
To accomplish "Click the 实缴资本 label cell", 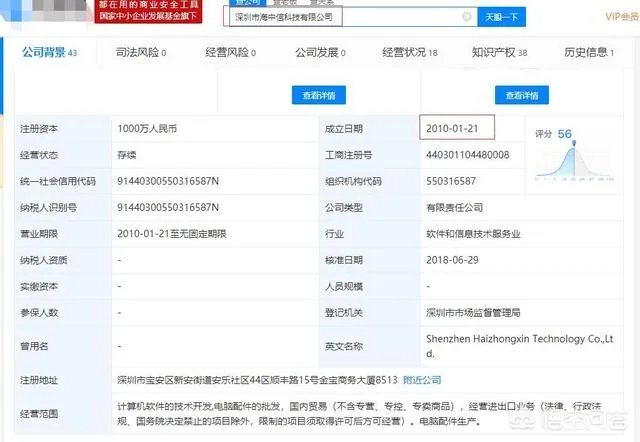I will [63, 287].
